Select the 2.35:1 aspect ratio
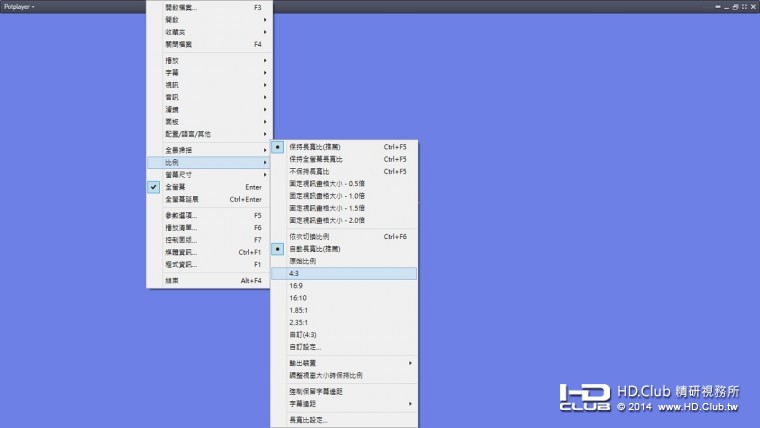 (344, 322)
